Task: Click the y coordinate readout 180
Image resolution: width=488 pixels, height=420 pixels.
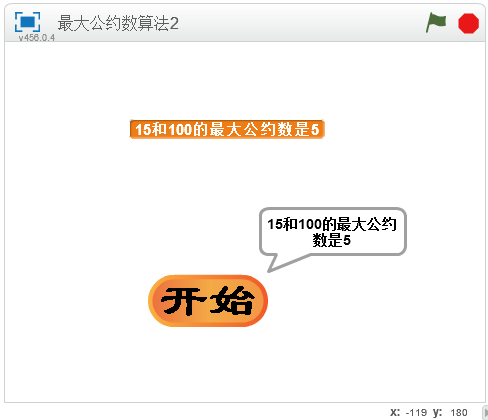Action: pyautogui.click(x=459, y=413)
